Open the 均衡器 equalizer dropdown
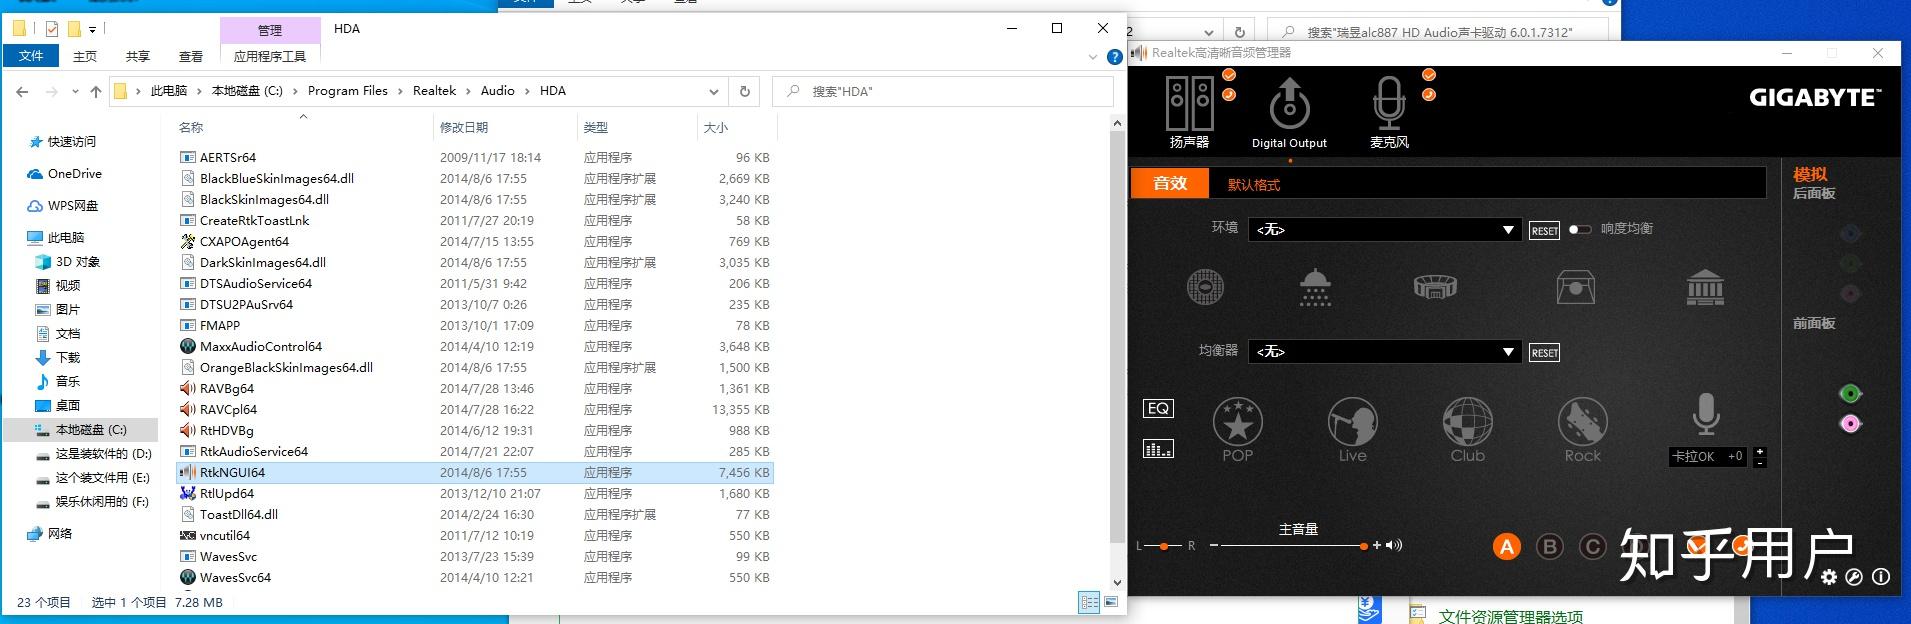 pyautogui.click(x=1385, y=352)
